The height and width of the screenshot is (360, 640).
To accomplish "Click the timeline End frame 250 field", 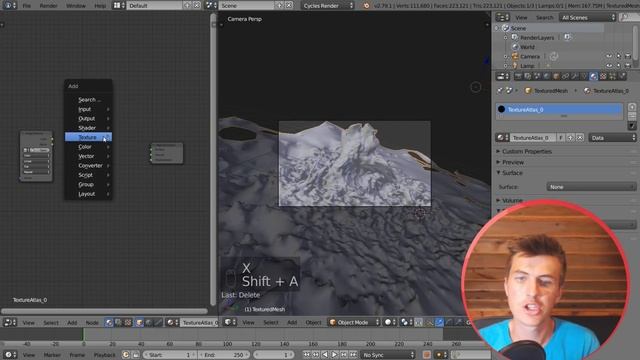I will [x=223, y=355].
